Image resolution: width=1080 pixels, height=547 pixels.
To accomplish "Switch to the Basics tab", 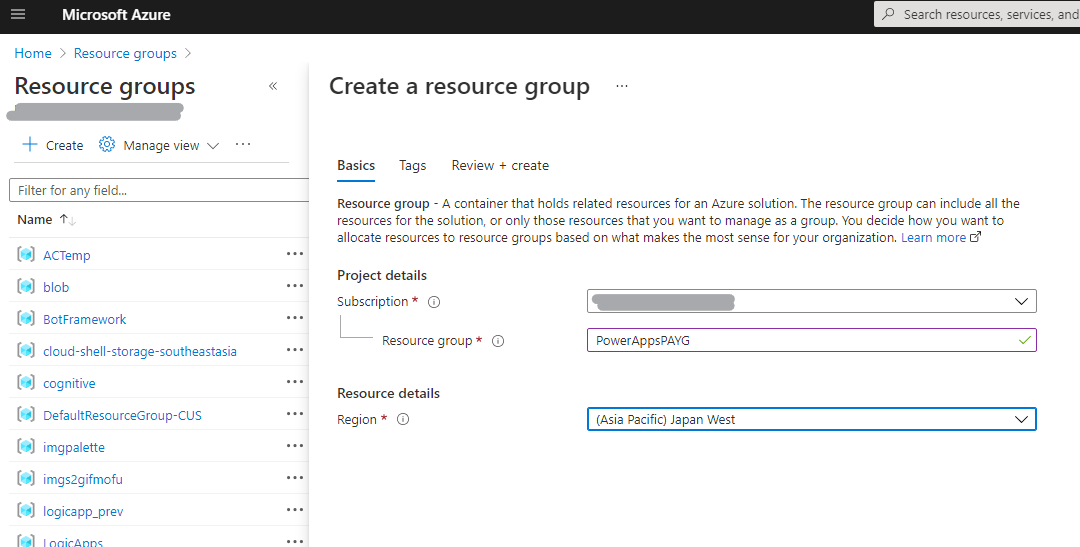I will click(356, 165).
